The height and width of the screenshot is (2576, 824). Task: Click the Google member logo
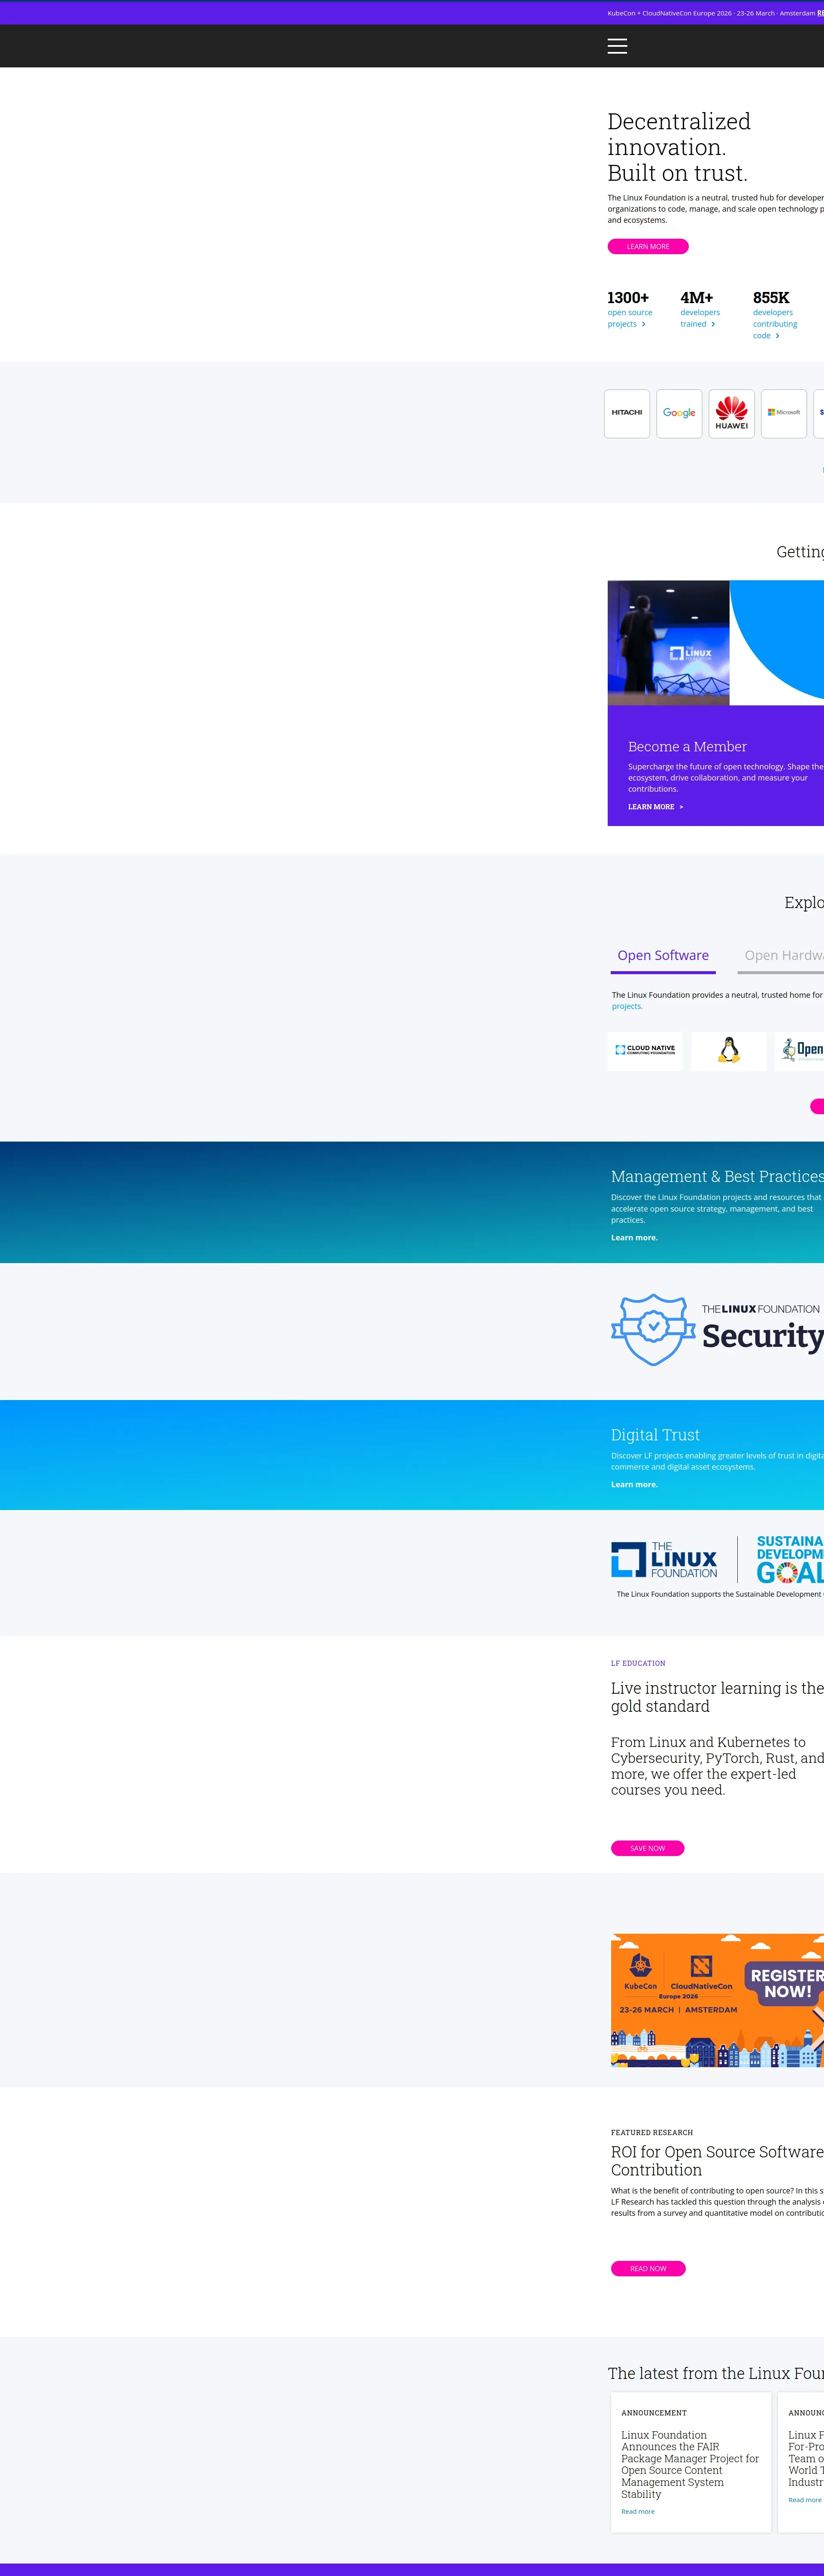679,413
